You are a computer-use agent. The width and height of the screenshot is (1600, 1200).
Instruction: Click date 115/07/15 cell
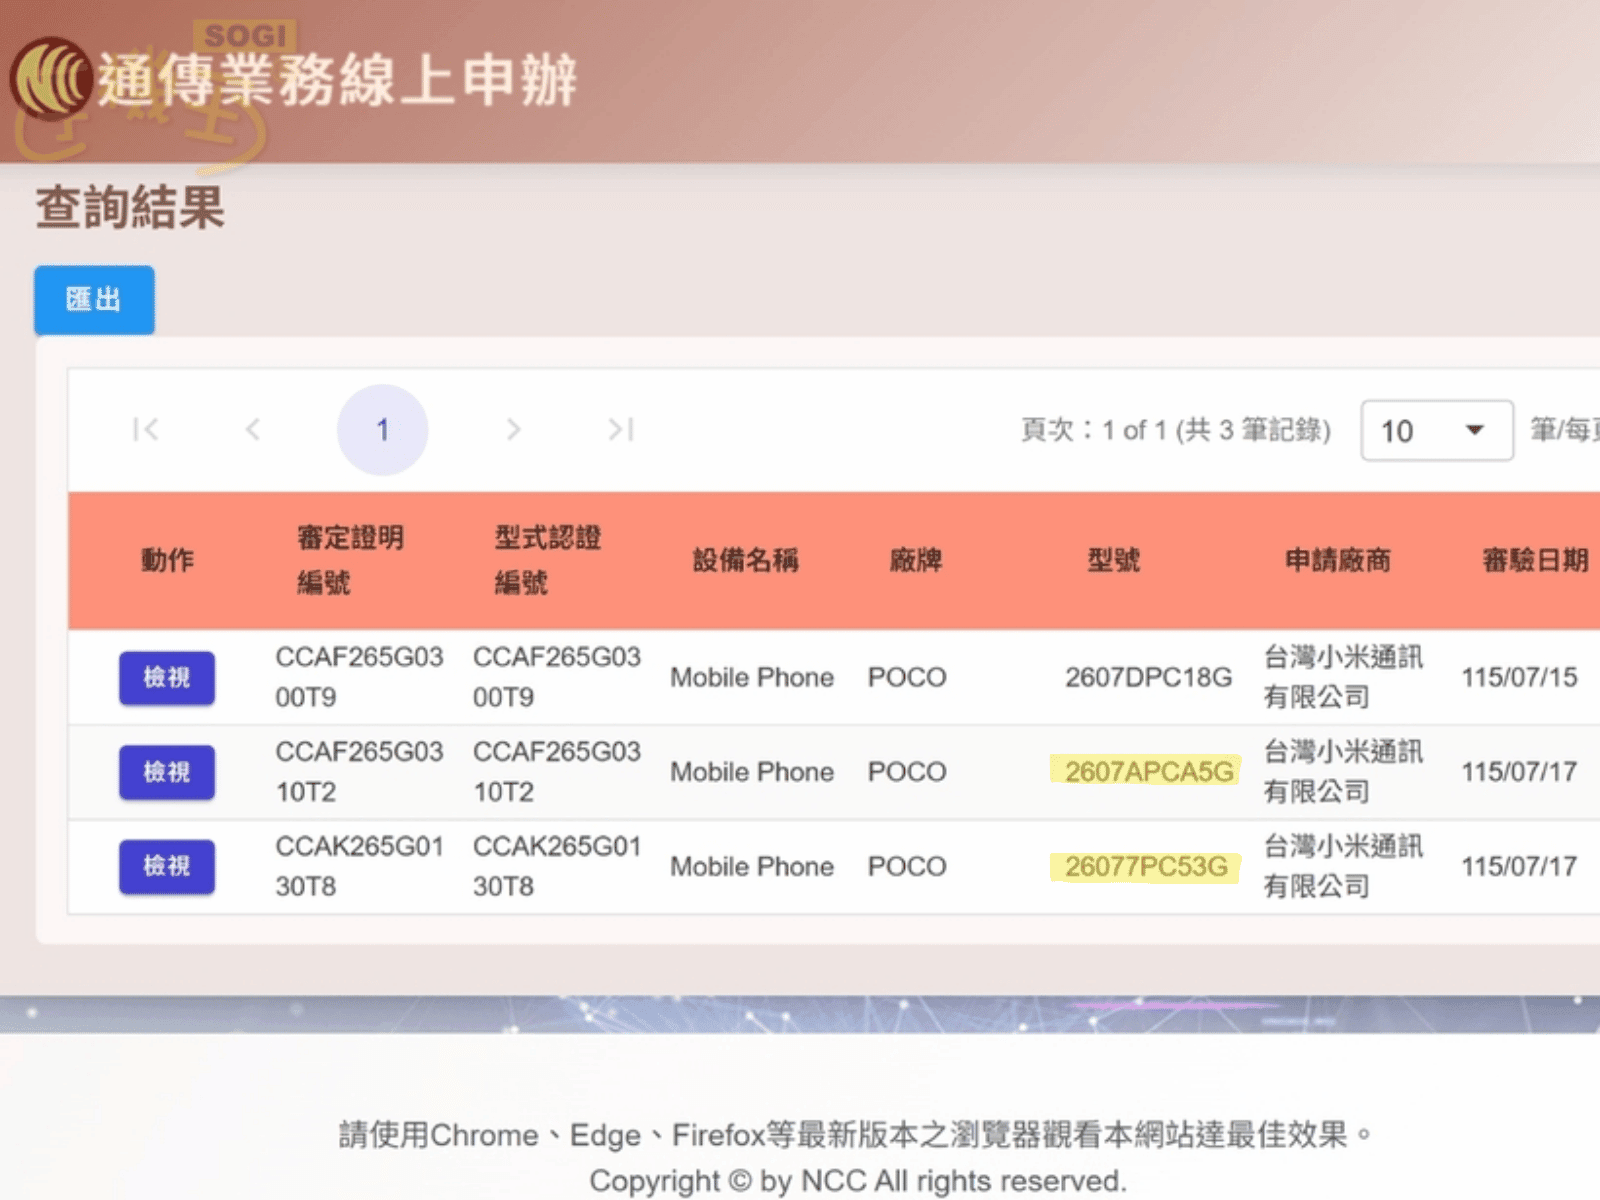click(1519, 677)
